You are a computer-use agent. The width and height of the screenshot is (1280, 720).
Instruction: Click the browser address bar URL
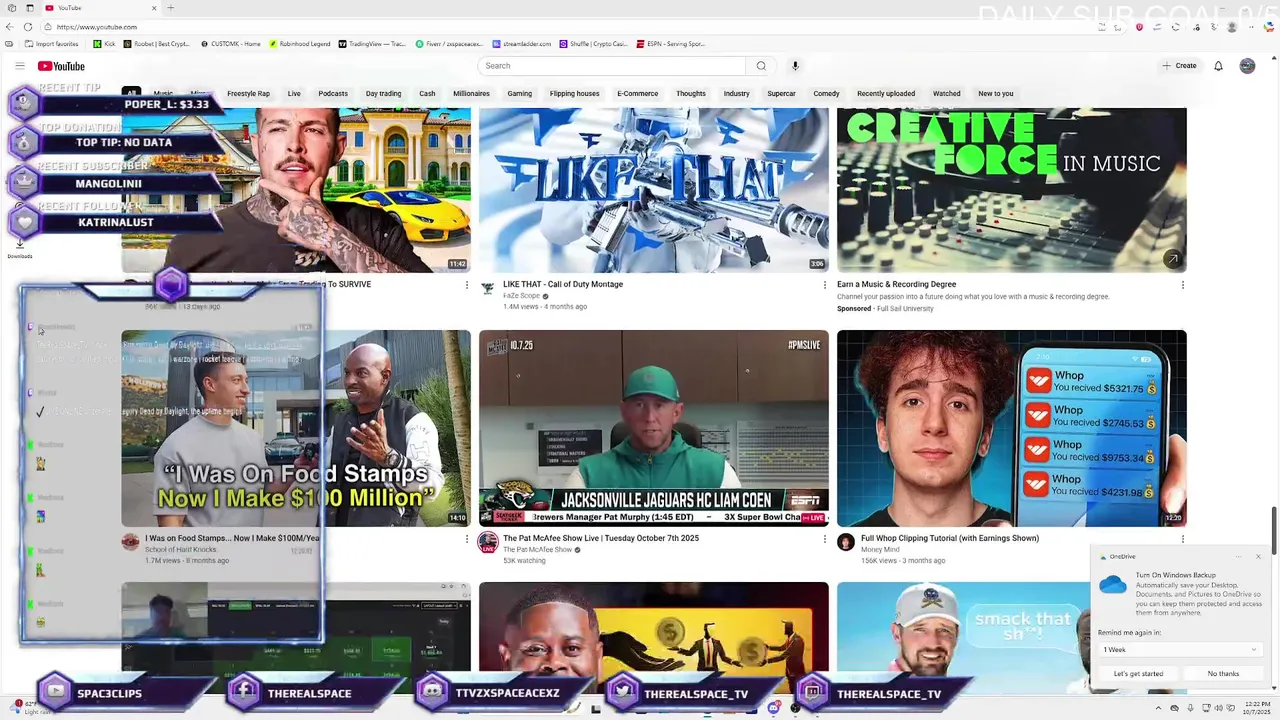pos(97,27)
